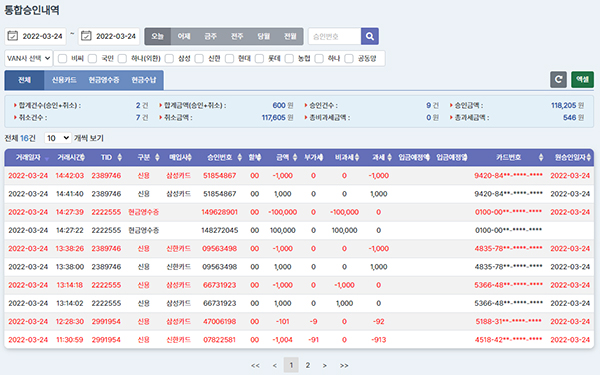
Task: Click the green 엑셀 export button
Action: (582, 80)
